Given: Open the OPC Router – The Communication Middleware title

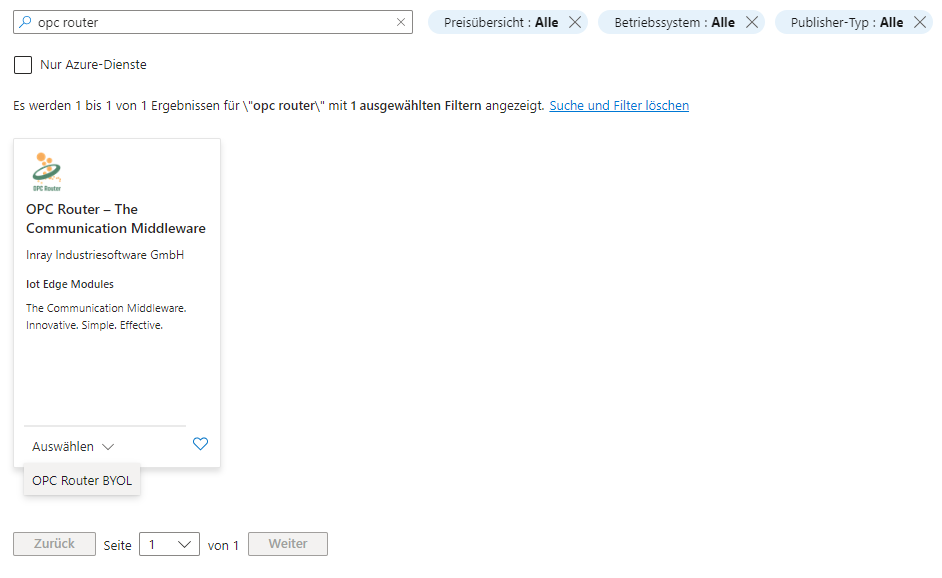Looking at the screenshot, I should [x=115, y=219].
